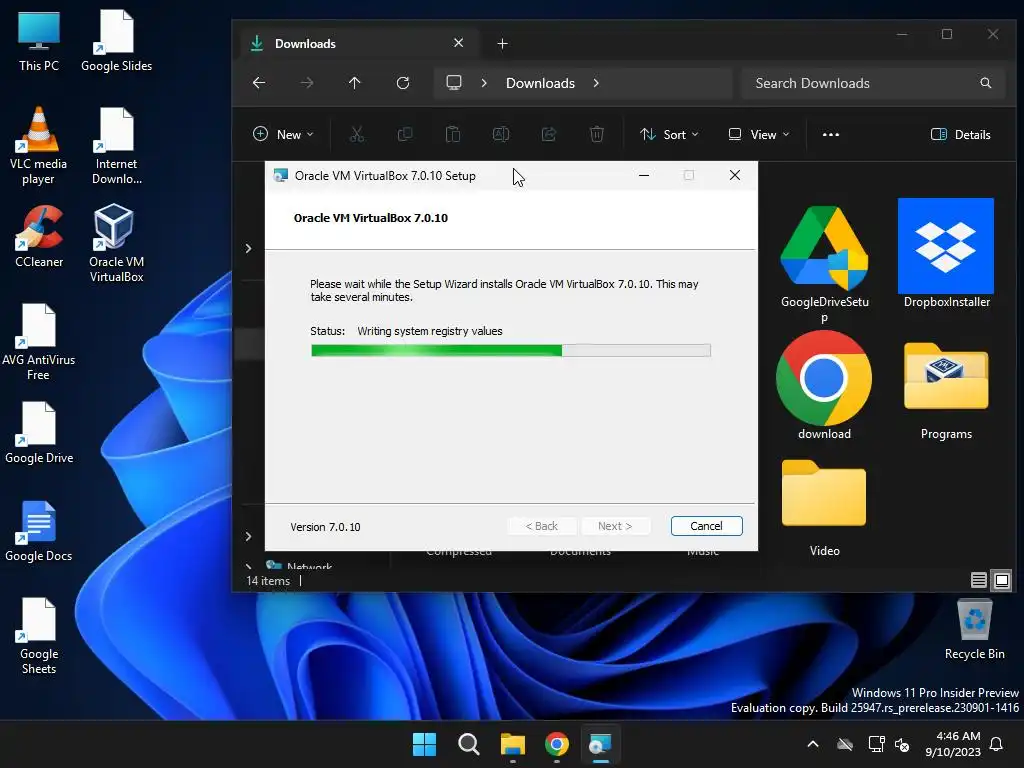Expand lower navigation pane chevron above Network
This screenshot has width=1024, height=768.
248,536
